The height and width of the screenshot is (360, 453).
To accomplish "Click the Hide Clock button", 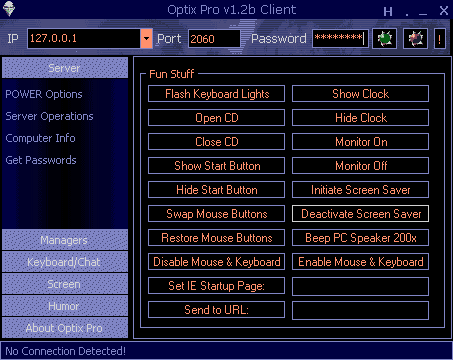I will click(361, 118).
